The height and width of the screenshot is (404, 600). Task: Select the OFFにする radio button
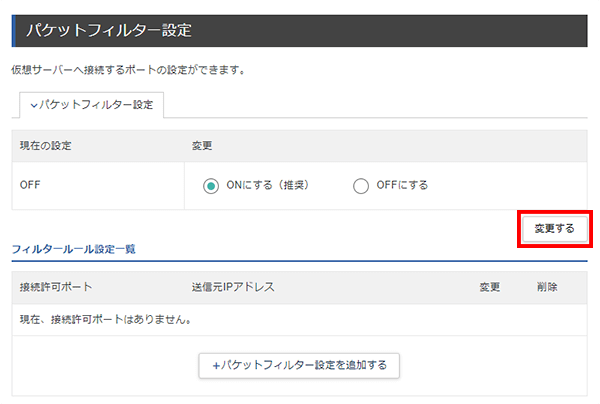coord(361,186)
